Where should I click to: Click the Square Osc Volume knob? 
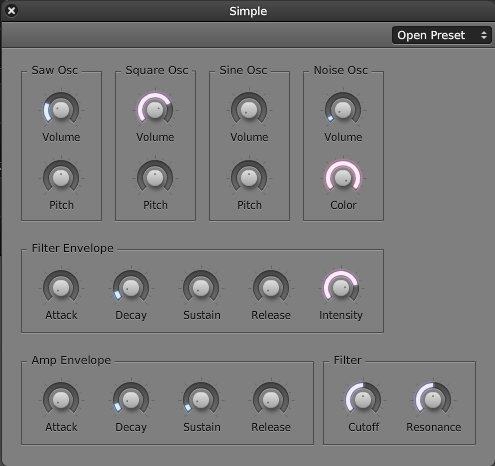click(x=155, y=110)
